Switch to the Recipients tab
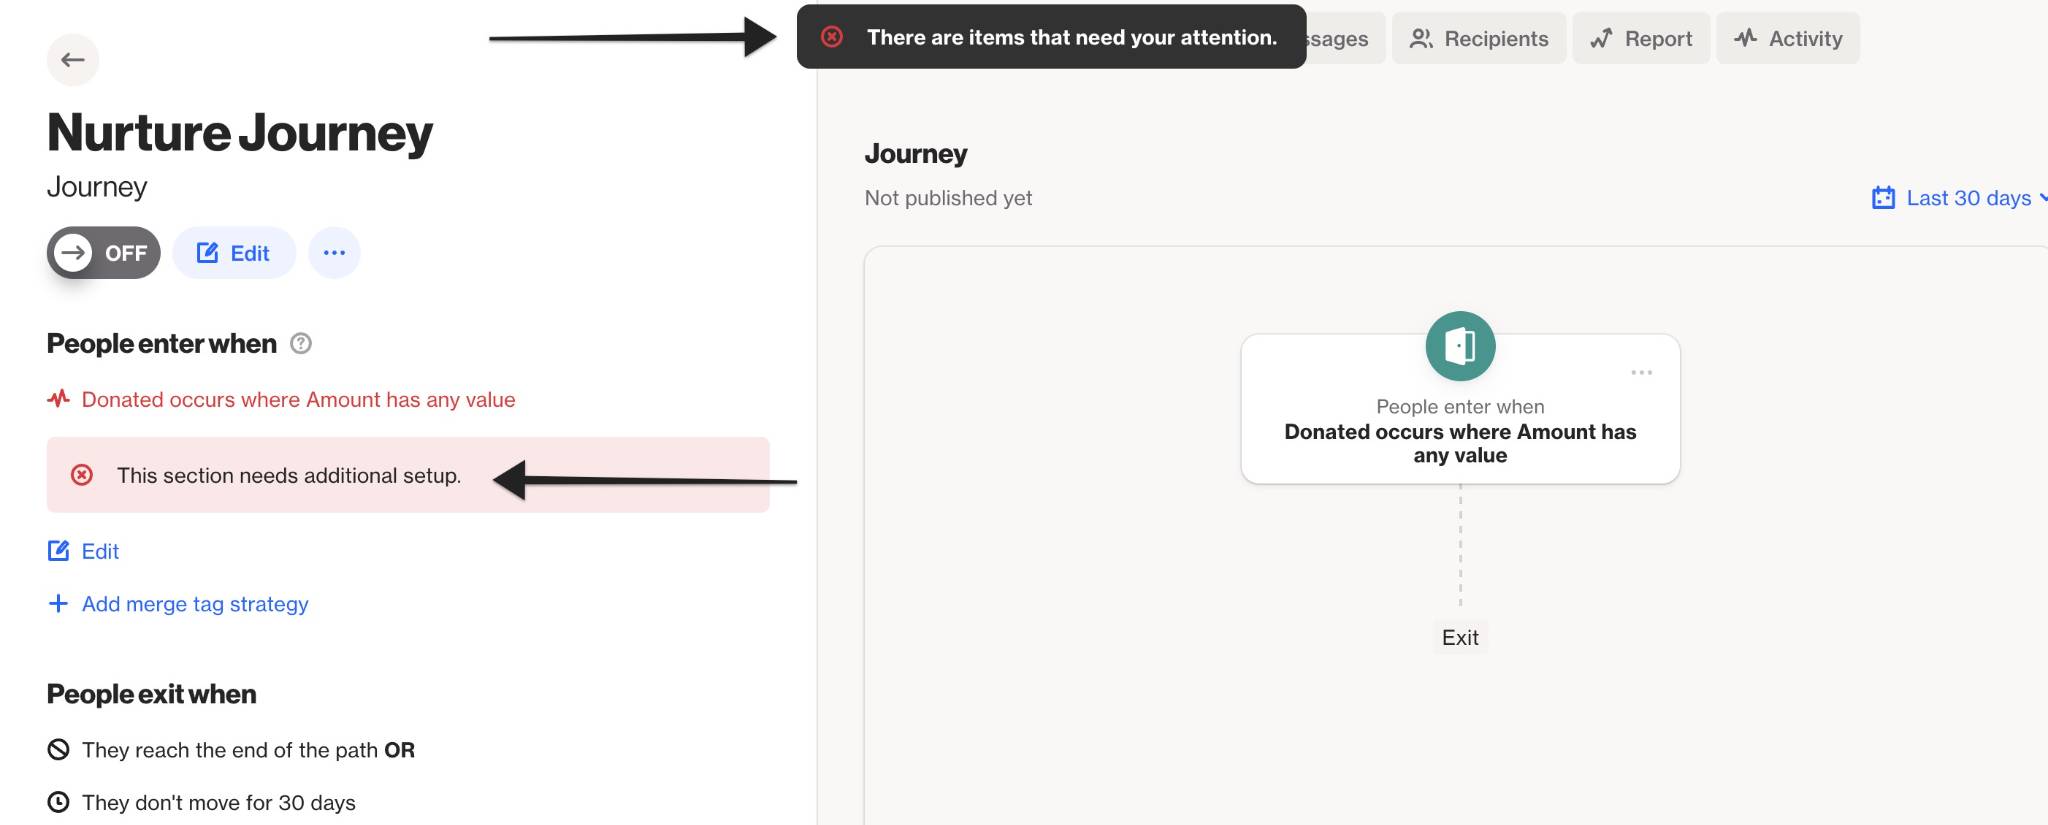 1479,39
